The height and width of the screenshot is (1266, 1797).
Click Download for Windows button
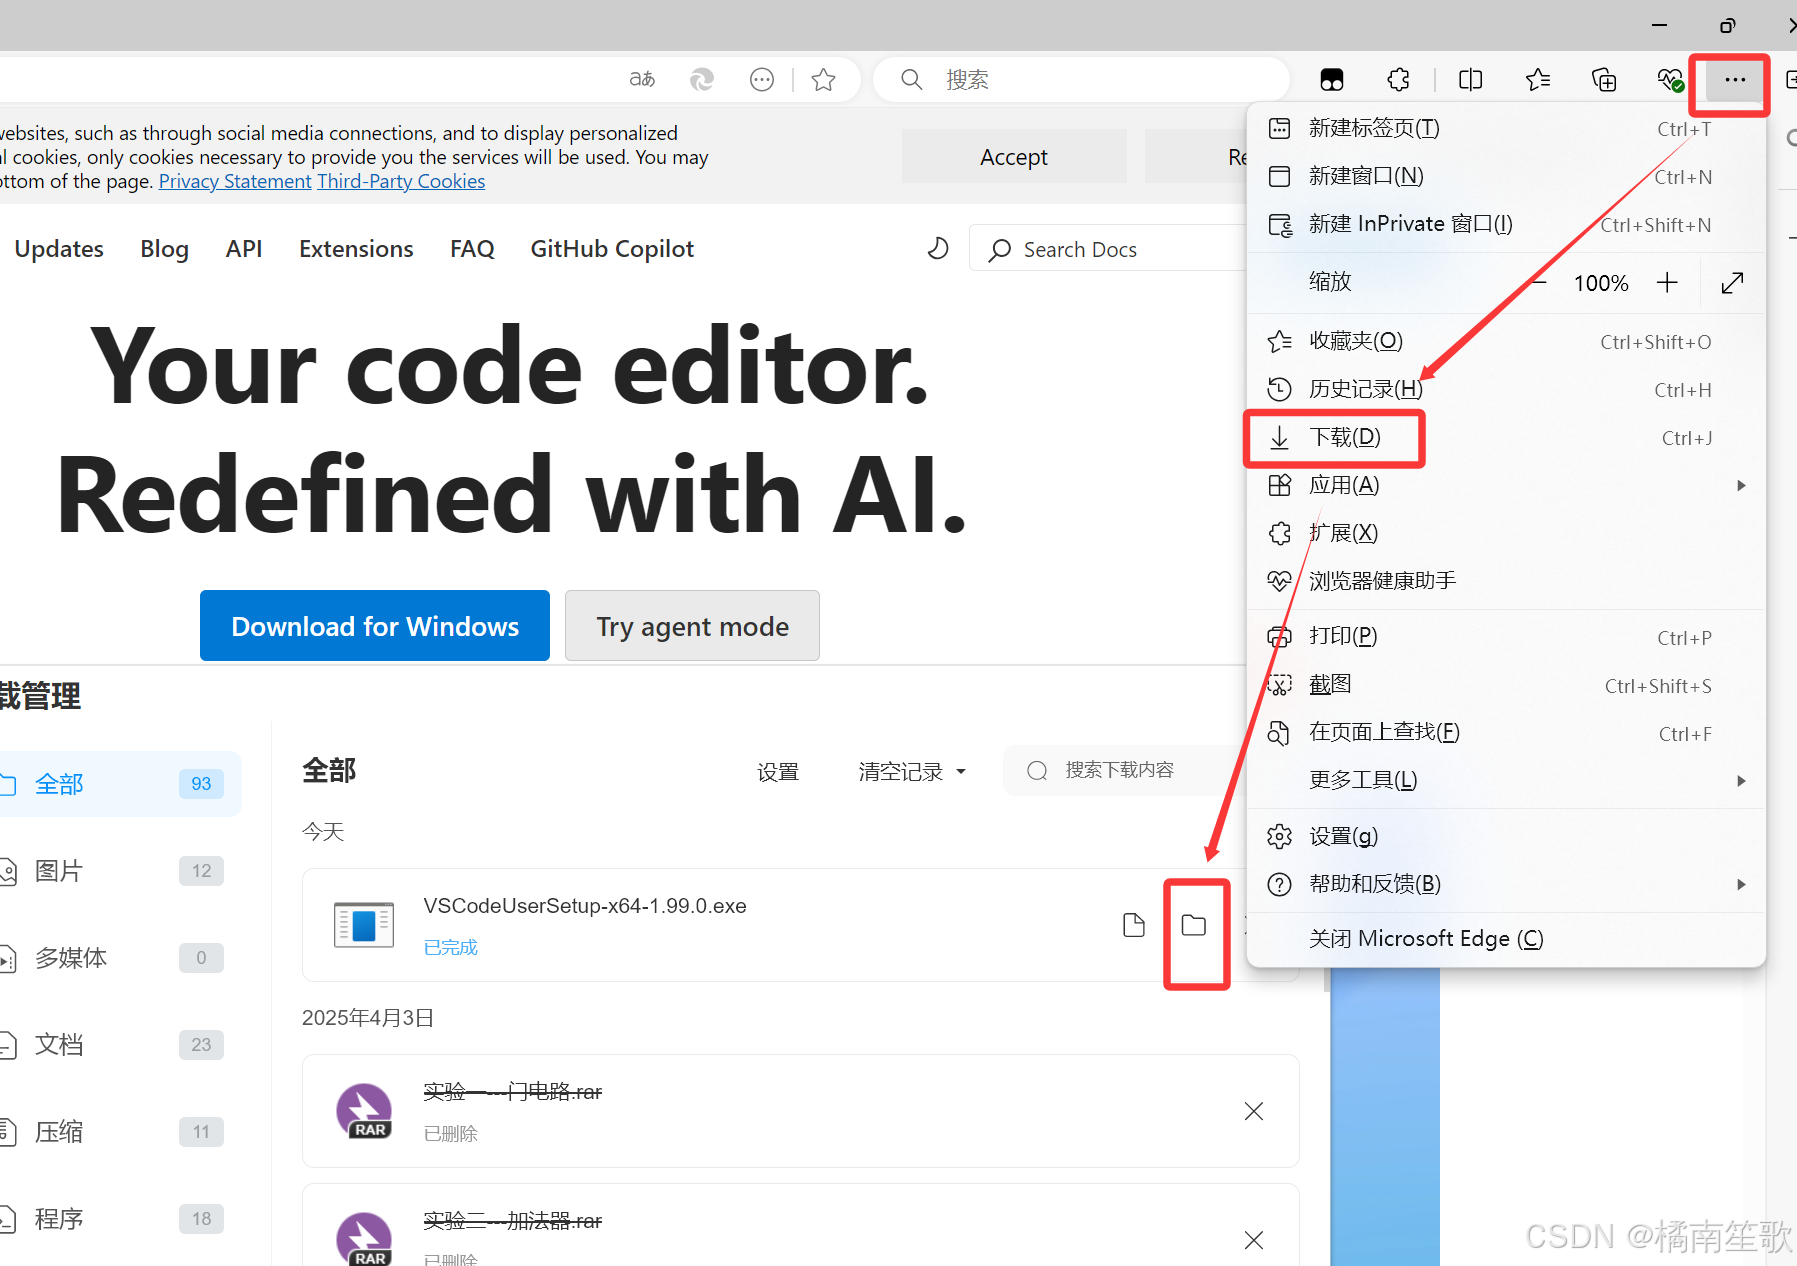[x=375, y=626]
